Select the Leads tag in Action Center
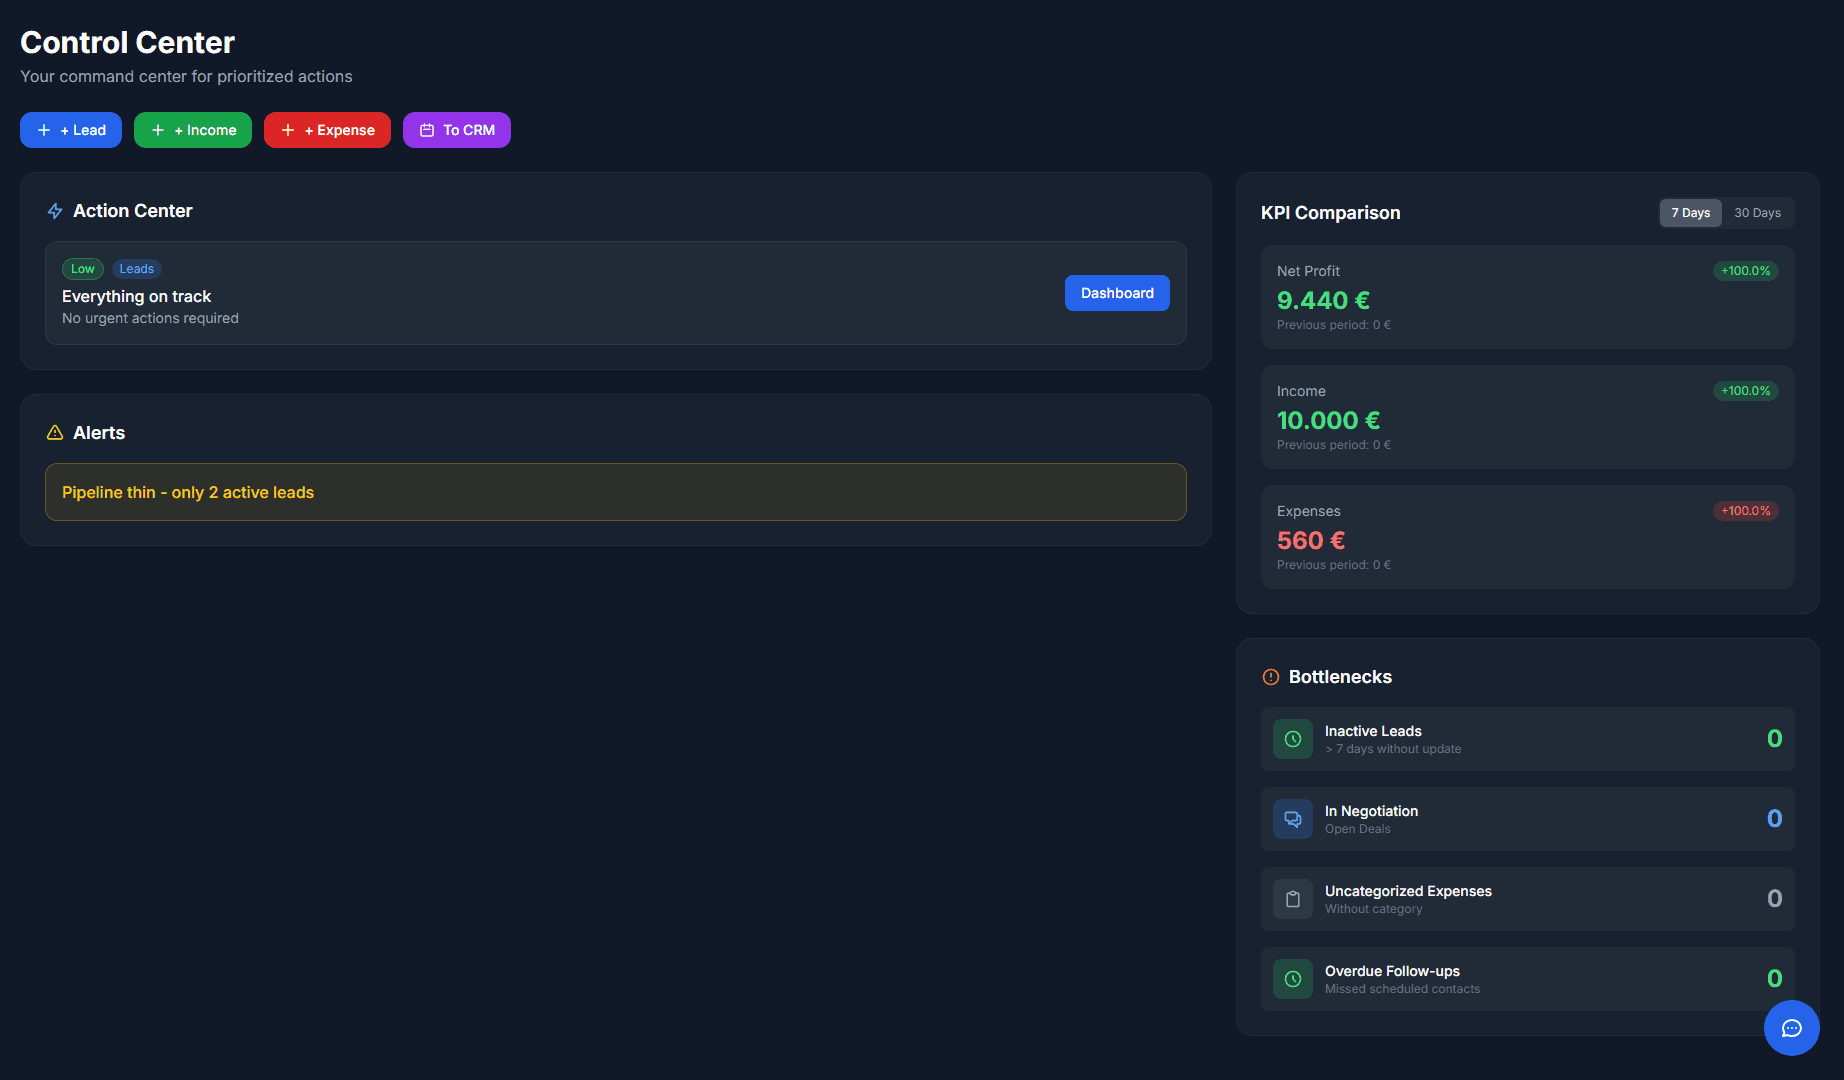This screenshot has width=1844, height=1080. coord(137,268)
